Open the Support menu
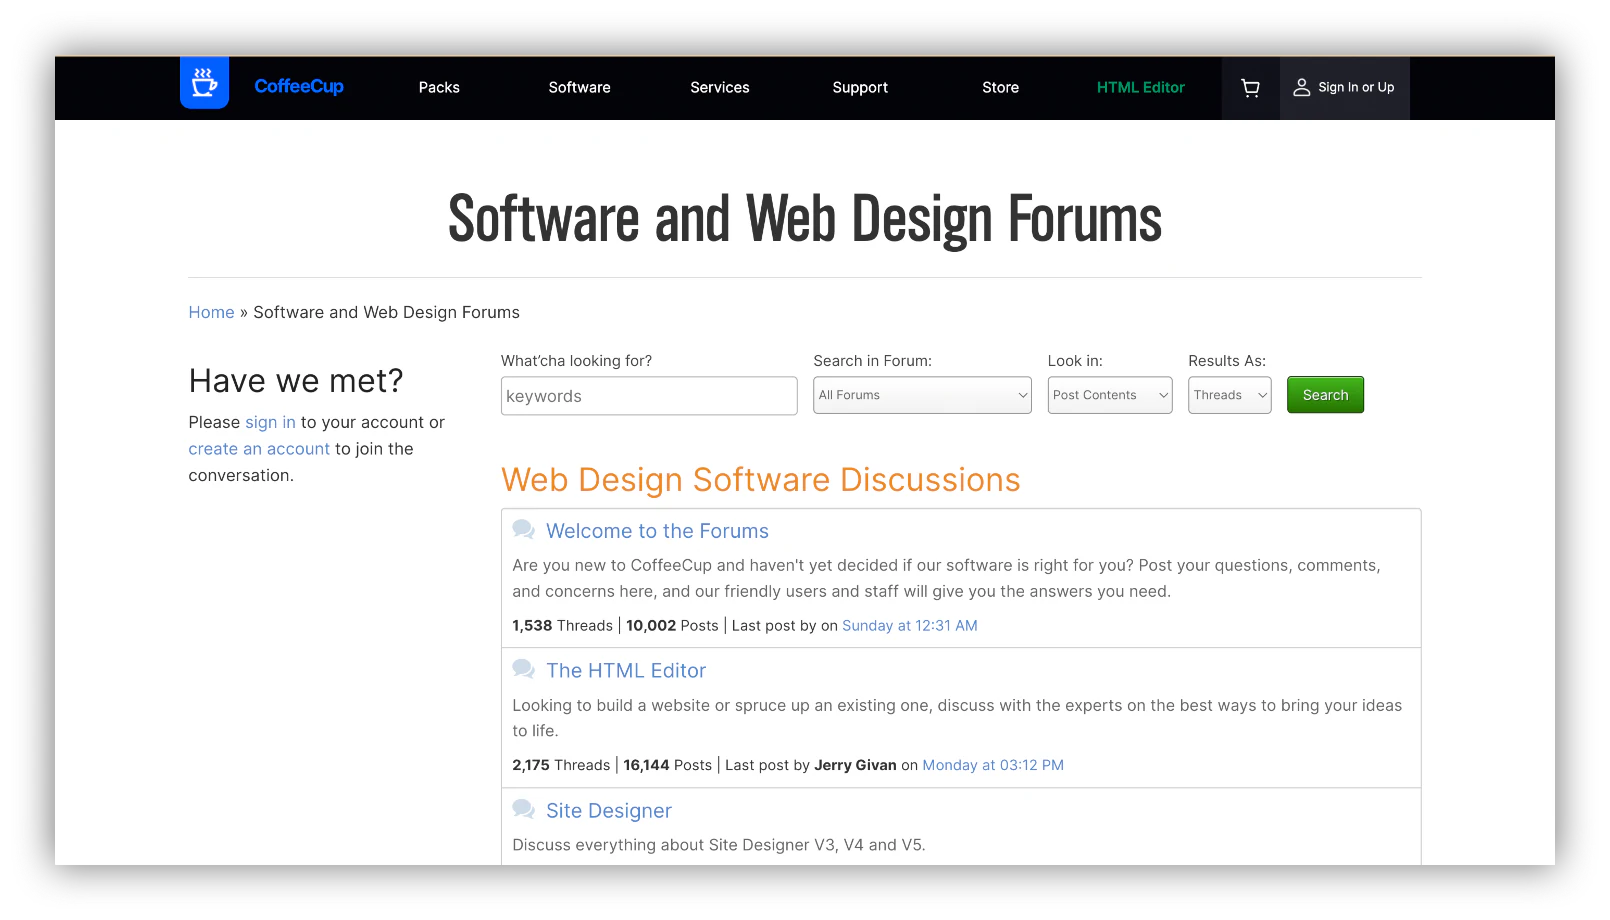This screenshot has height=920, width=1610. point(860,88)
